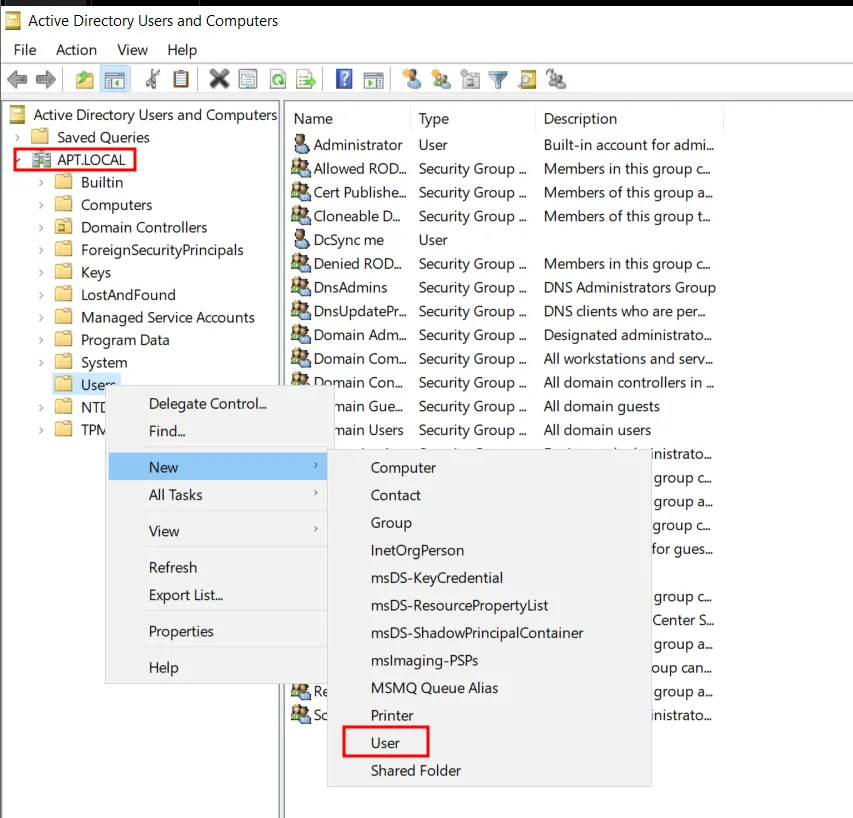Image resolution: width=853 pixels, height=818 pixels.
Task: Create new organizational unit toolbar icon
Action: point(469,79)
